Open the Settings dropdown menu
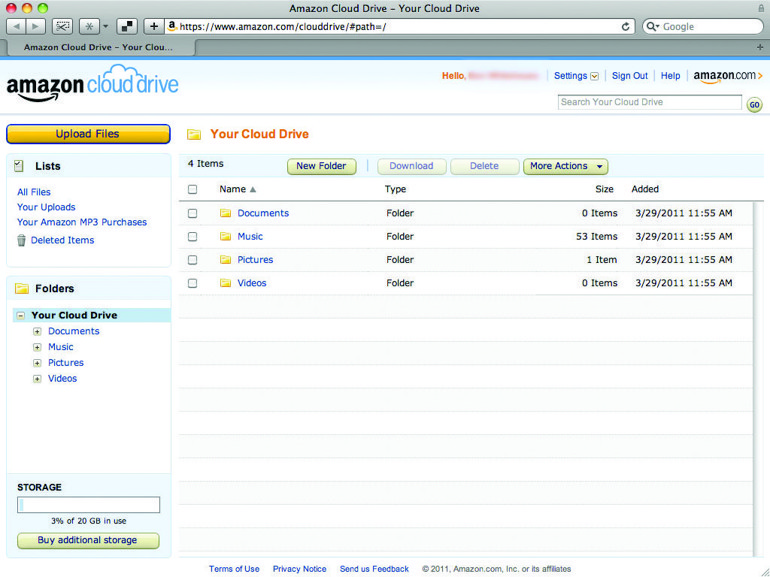This screenshot has height=577, width=770. coord(576,76)
